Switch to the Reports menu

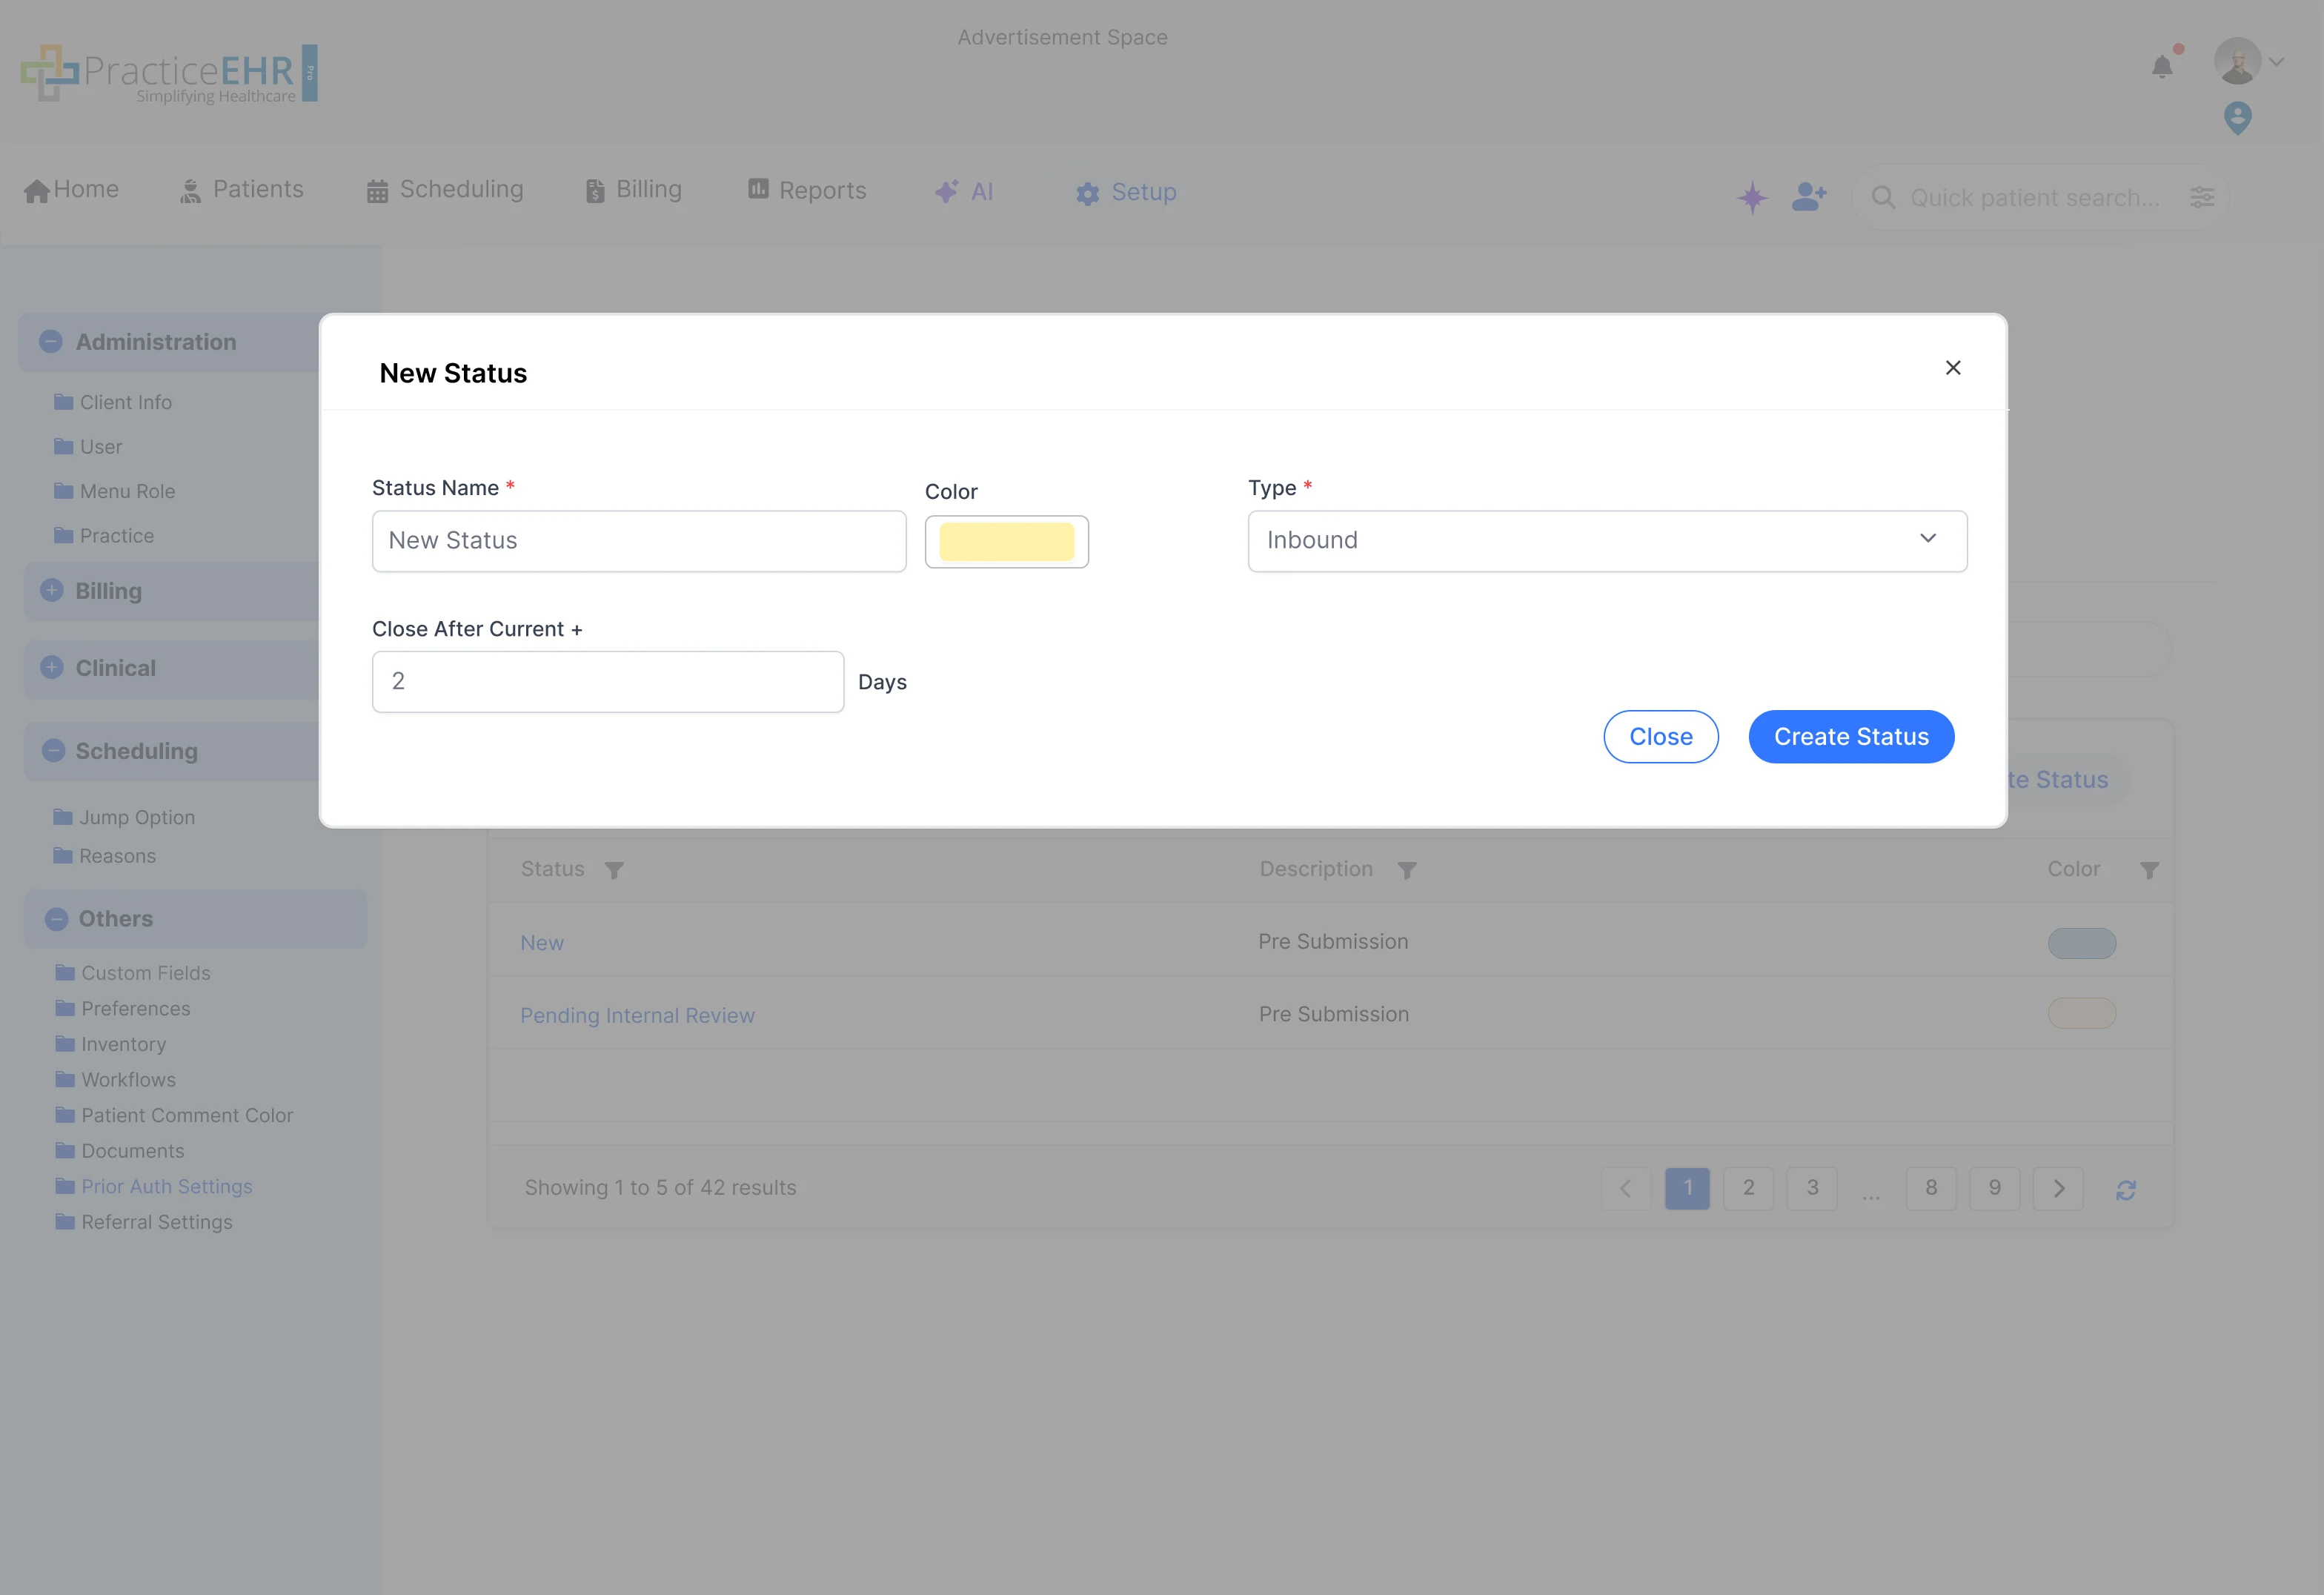tap(806, 189)
